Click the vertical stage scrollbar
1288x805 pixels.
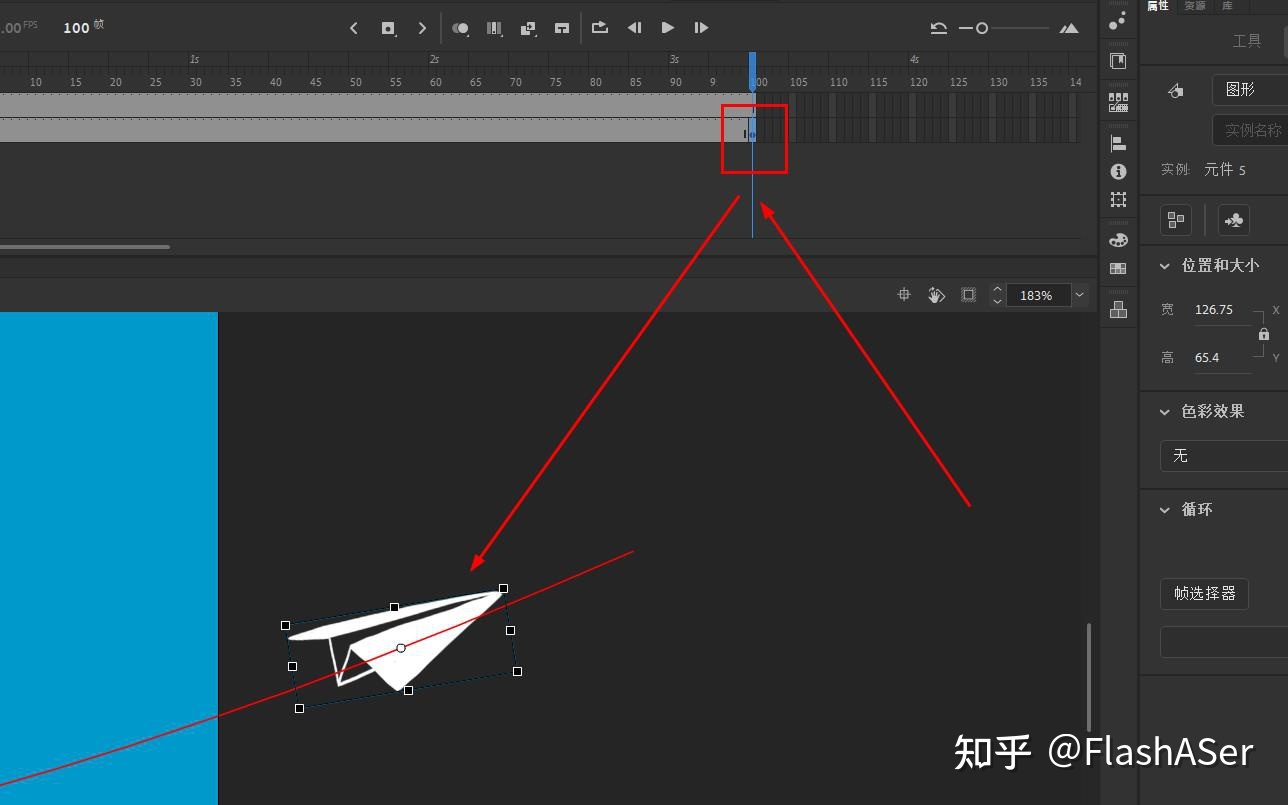pyautogui.click(x=1089, y=677)
